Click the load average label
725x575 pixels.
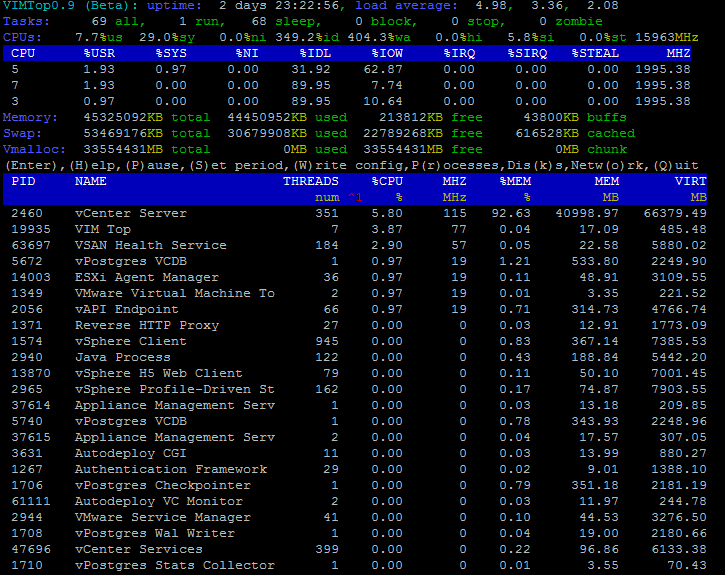click(x=406, y=6)
